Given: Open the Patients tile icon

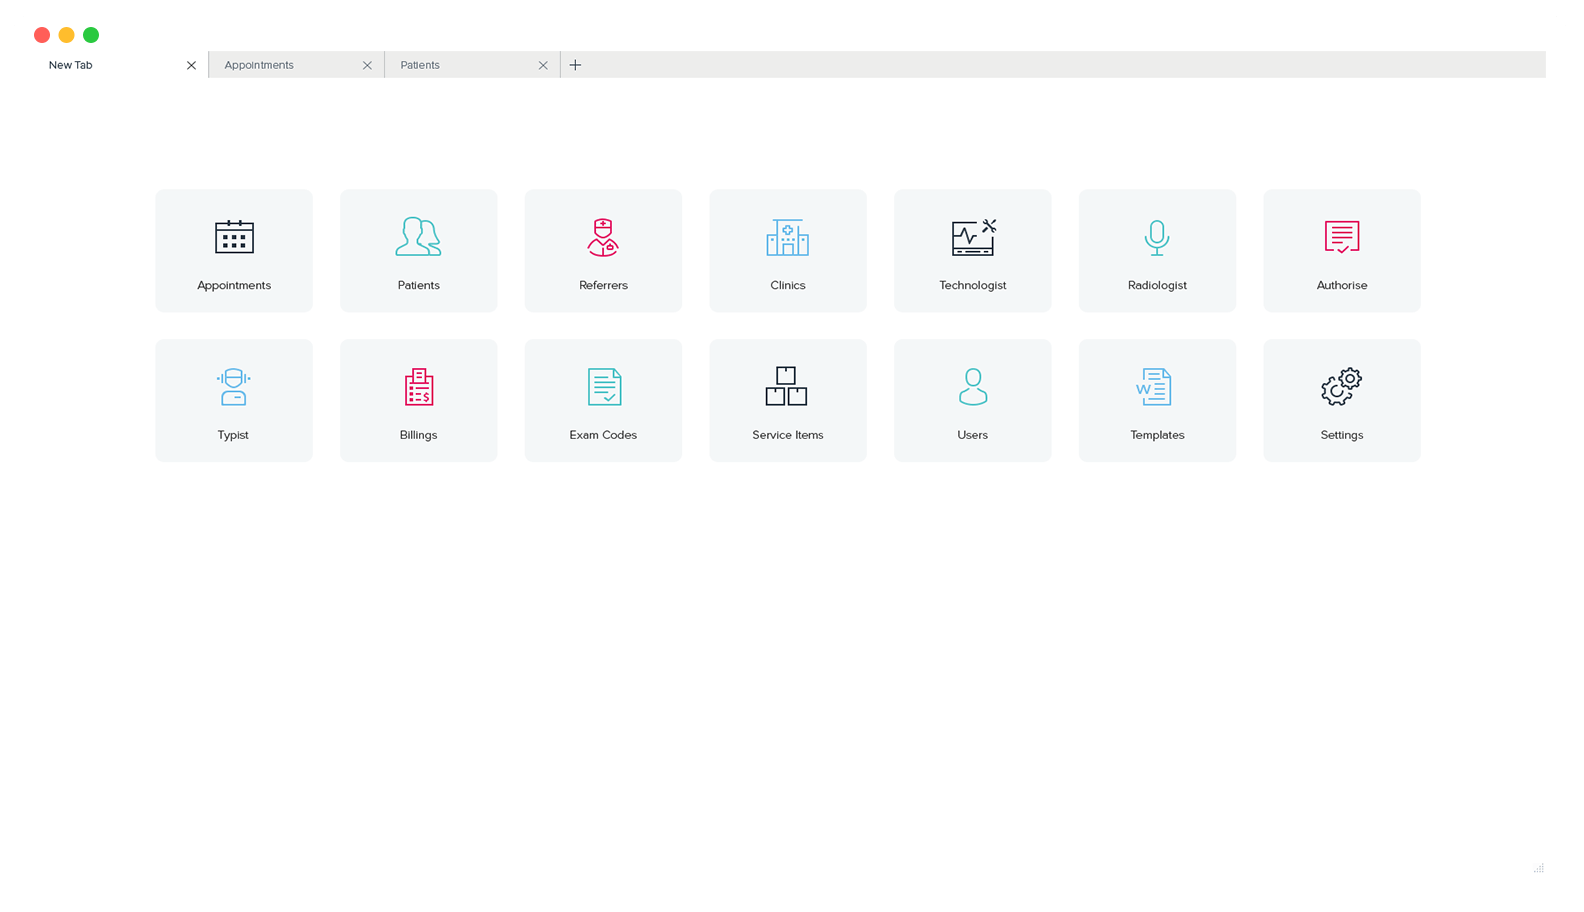Looking at the screenshot, I should (418, 237).
